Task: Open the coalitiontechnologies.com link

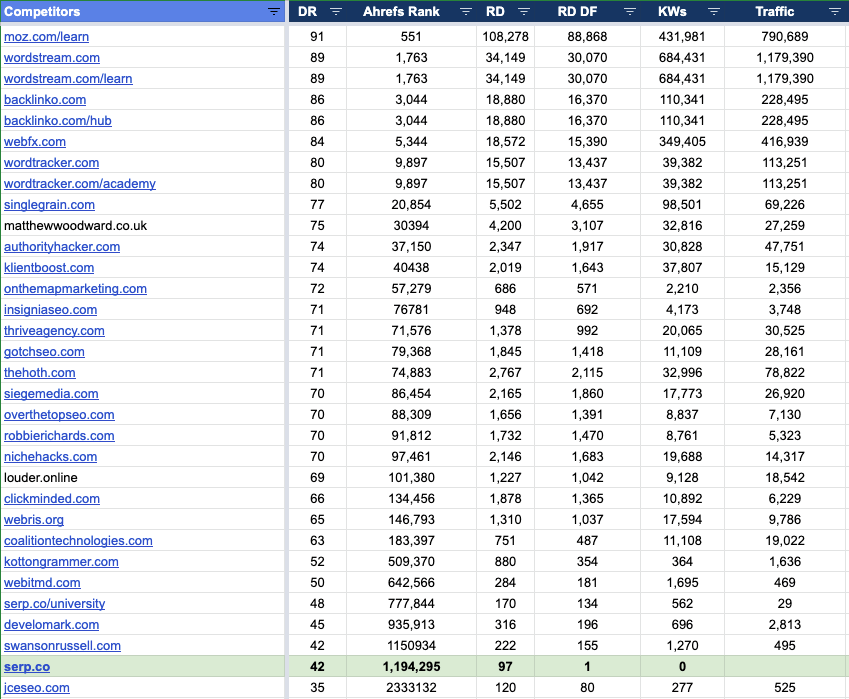Action: (78, 541)
